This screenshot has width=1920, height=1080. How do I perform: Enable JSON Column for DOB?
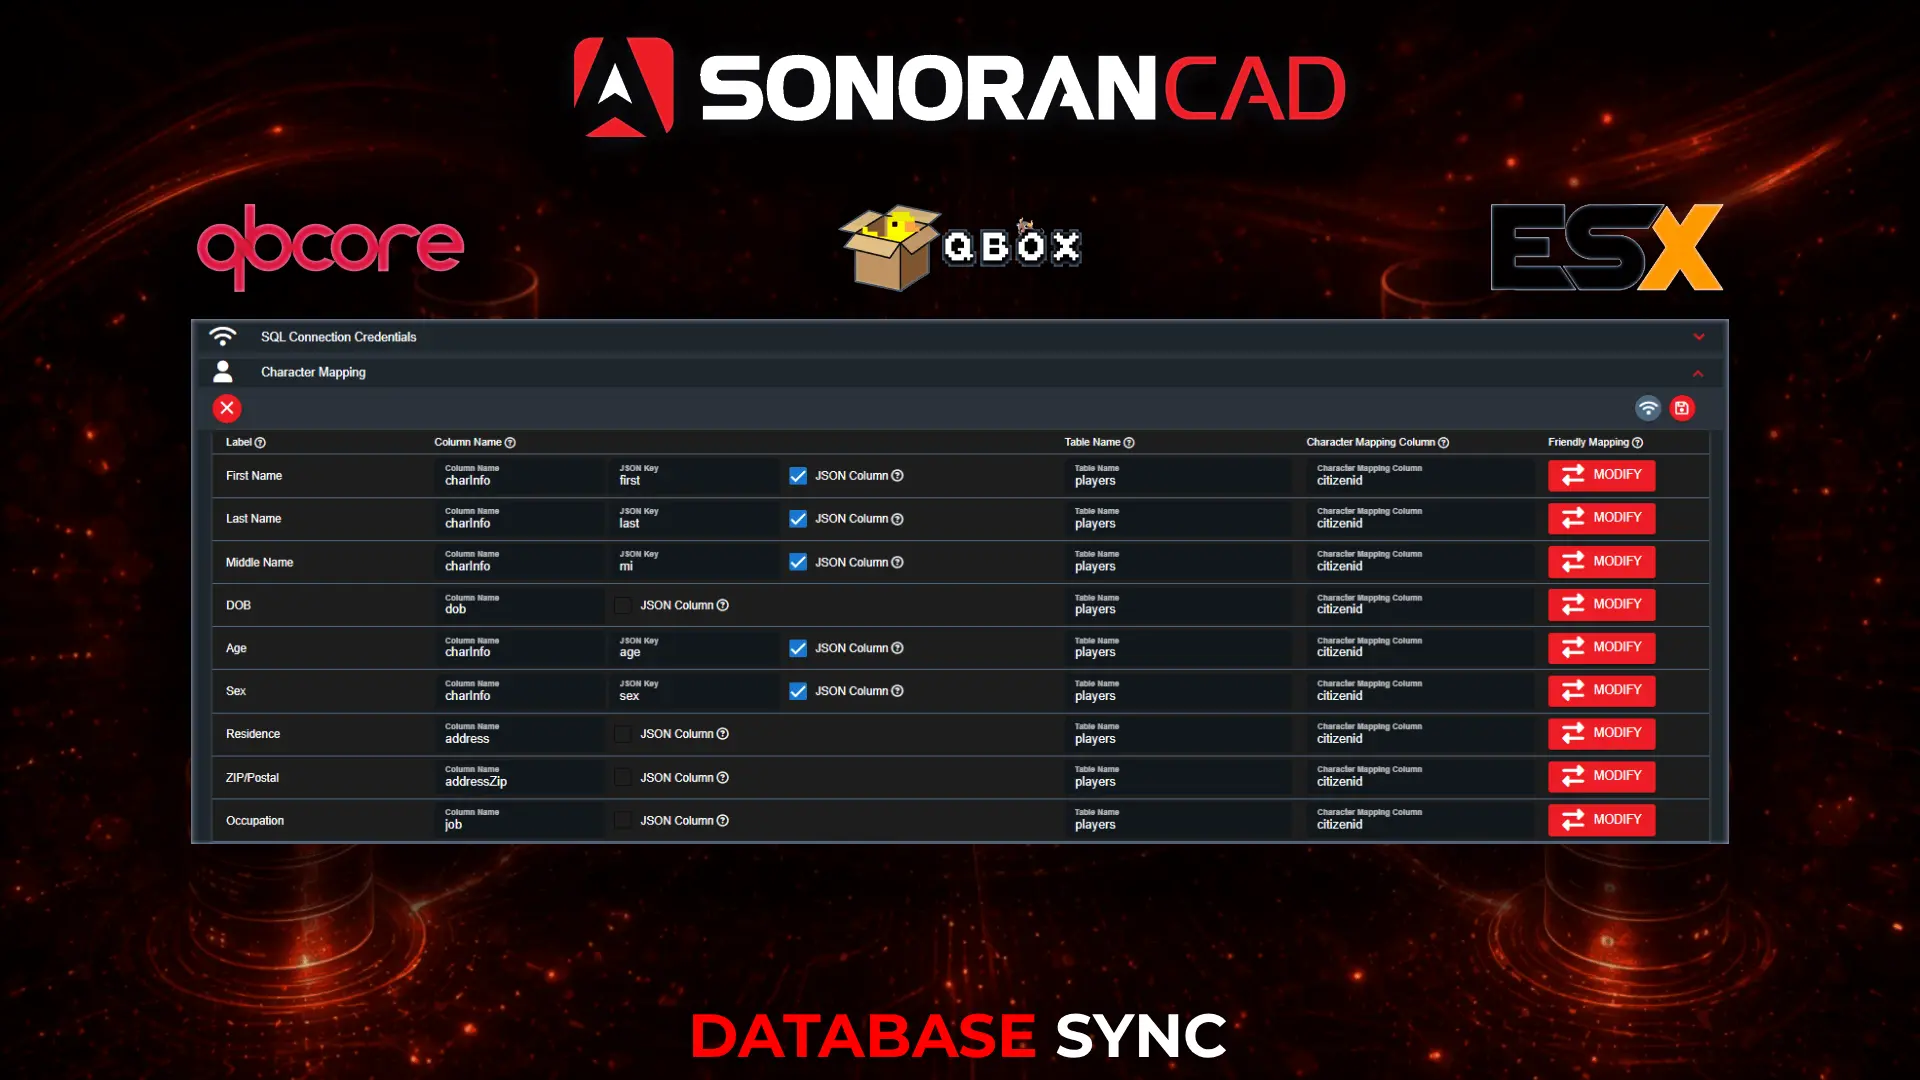(623, 605)
